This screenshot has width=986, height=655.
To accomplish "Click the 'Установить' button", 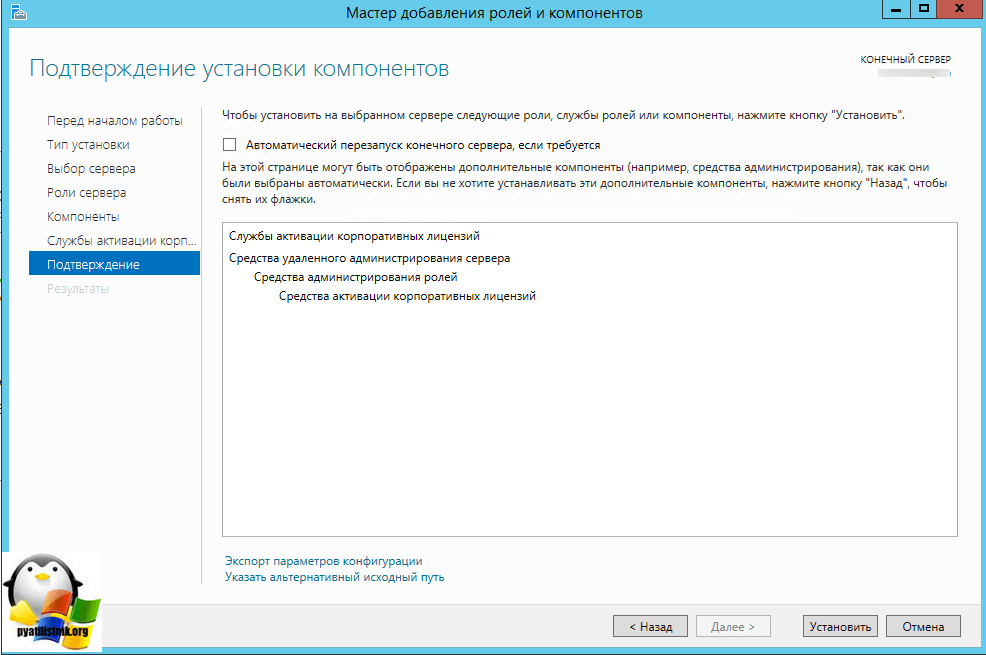I will coord(840,626).
